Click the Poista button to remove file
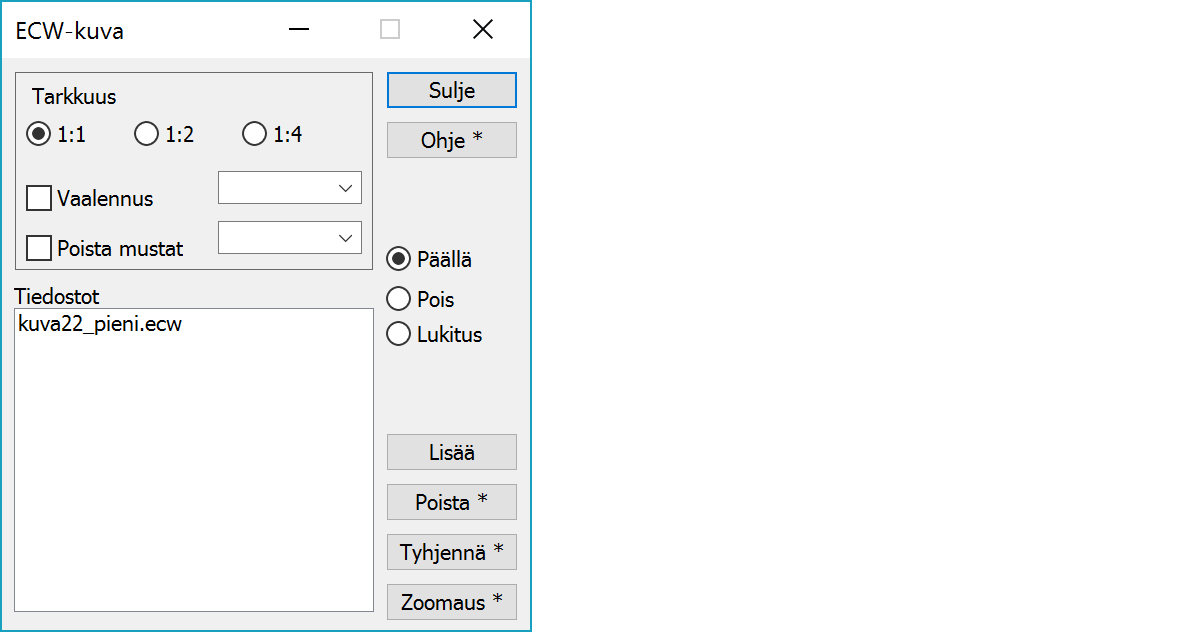This screenshot has height=632, width=1200. (x=451, y=502)
